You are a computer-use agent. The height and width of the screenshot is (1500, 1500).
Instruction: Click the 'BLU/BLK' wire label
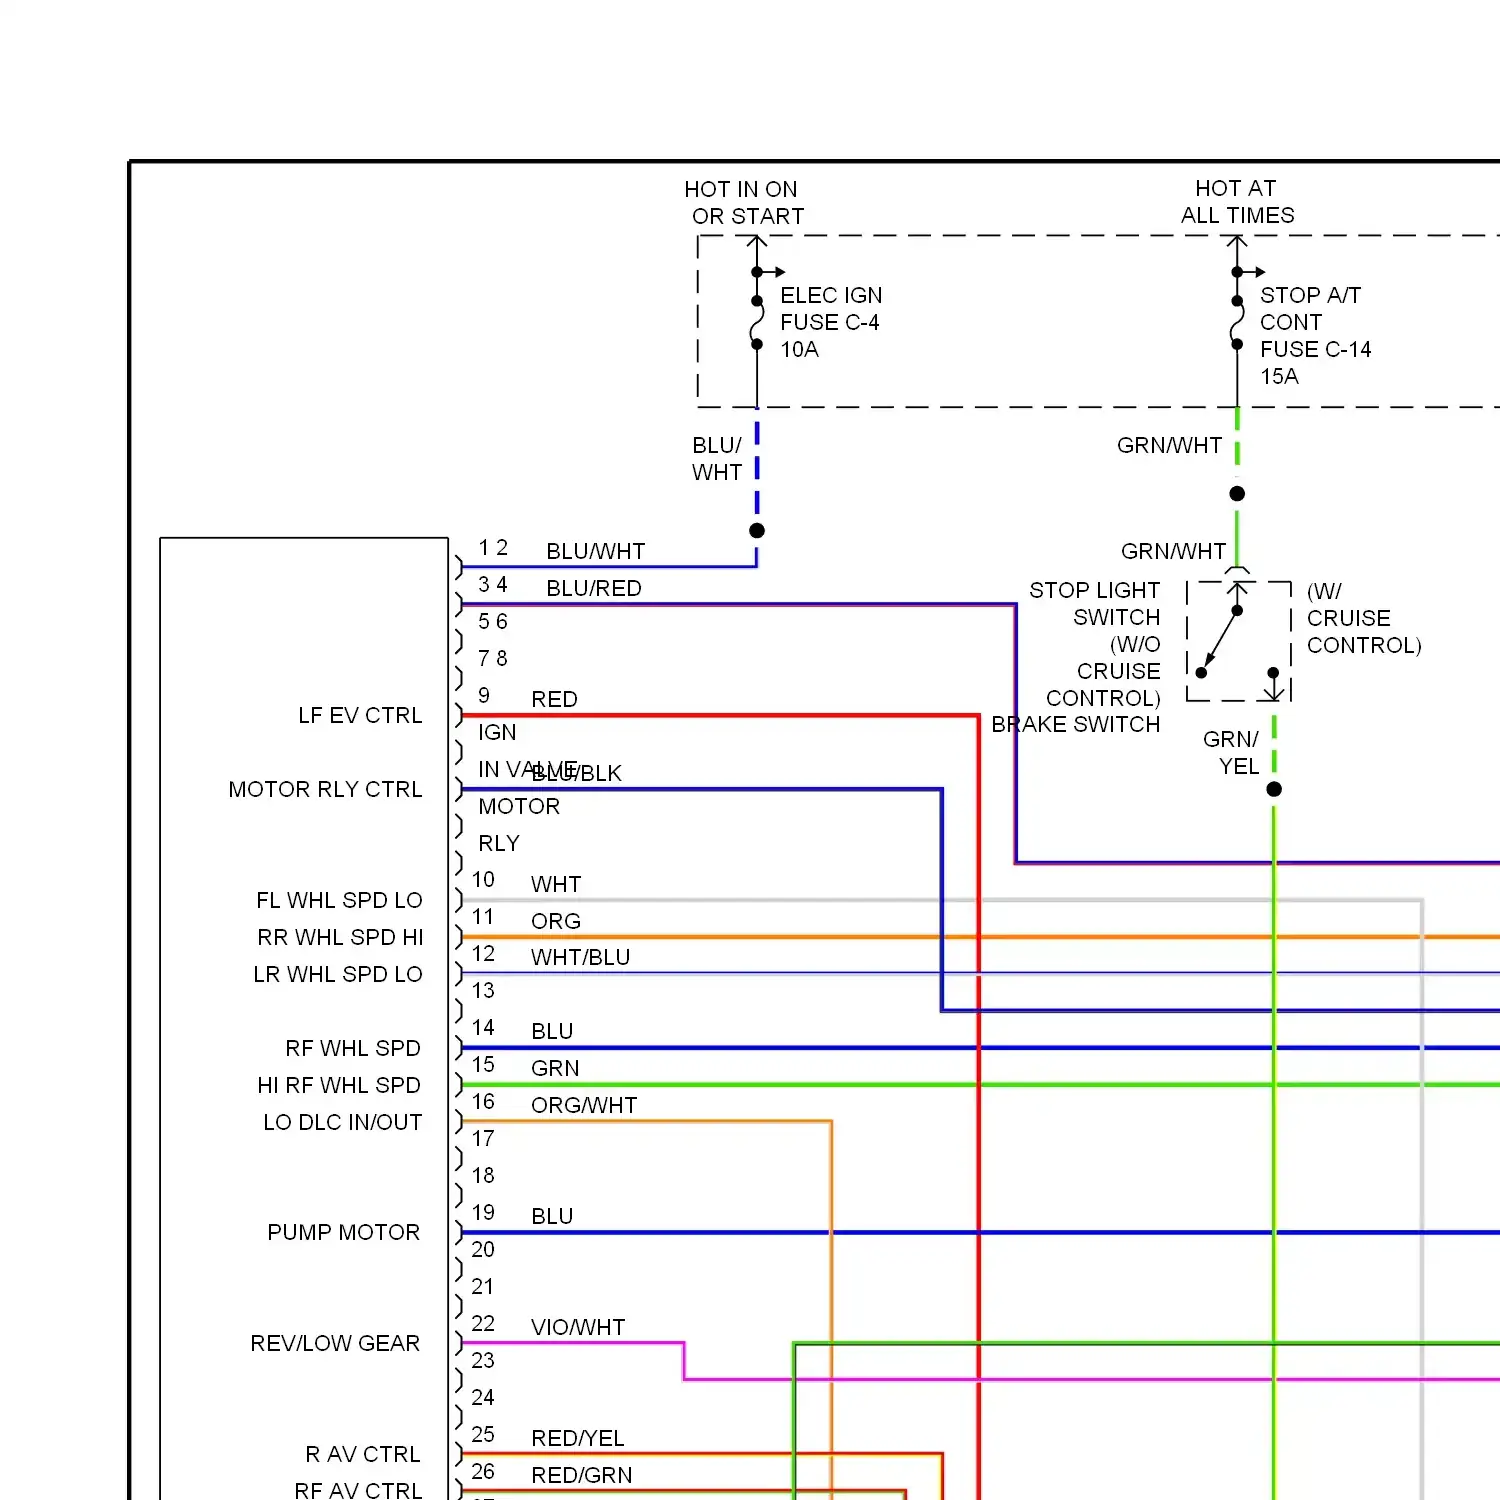pos(577,774)
